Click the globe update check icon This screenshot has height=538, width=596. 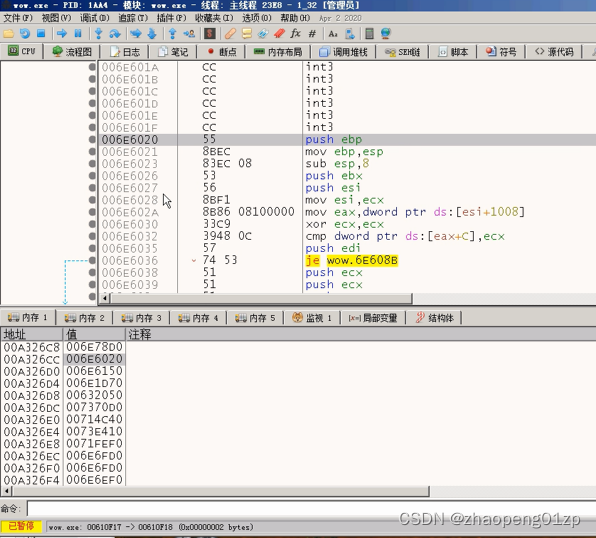pos(385,33)
